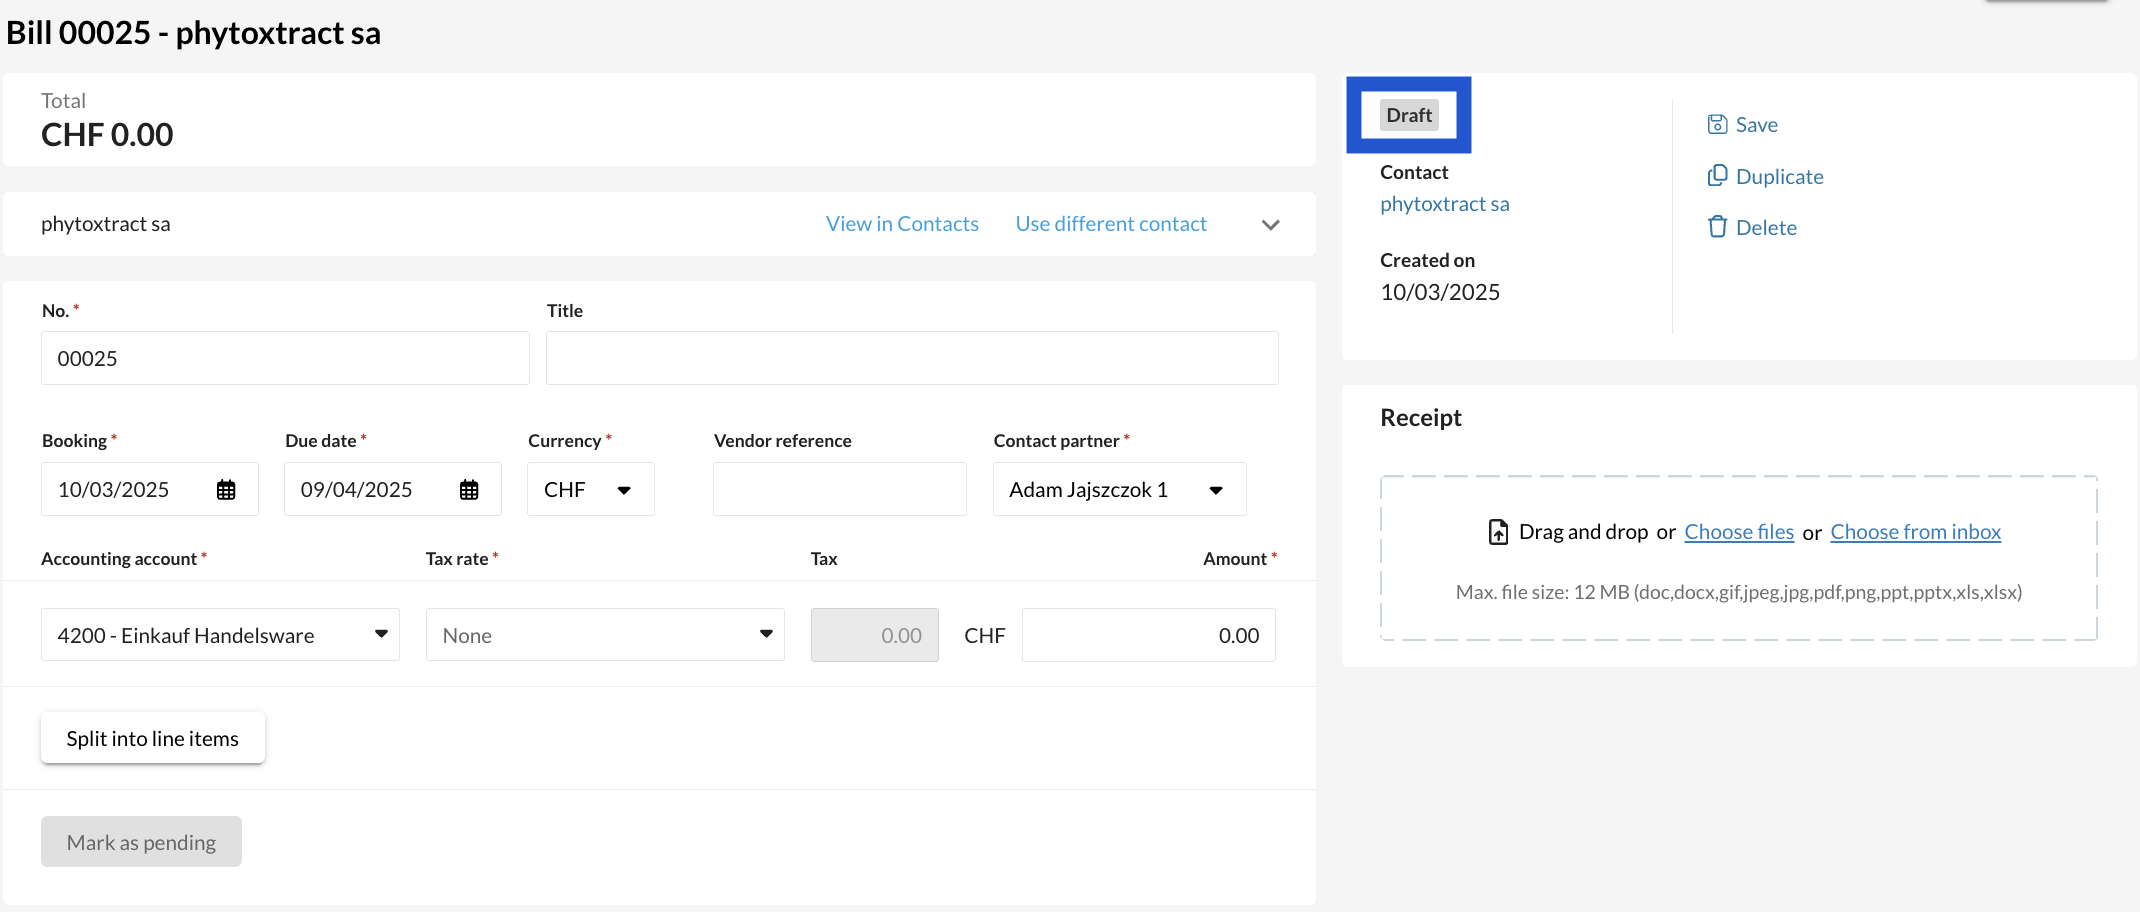Viewport: 2140px width, 912px height.
Task: Focus the Vendor reference field
Action: (x=840, y=489)
